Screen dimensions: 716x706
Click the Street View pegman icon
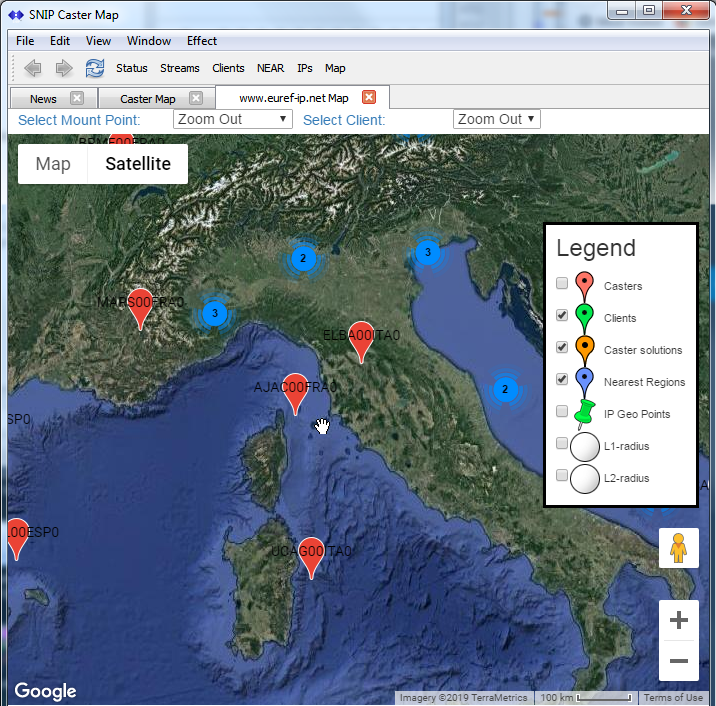coord(679,548)
